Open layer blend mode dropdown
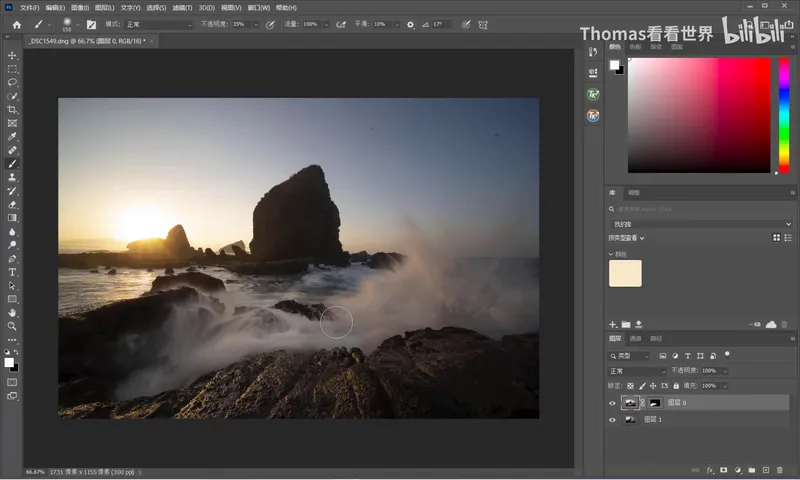 coord(638,371)
